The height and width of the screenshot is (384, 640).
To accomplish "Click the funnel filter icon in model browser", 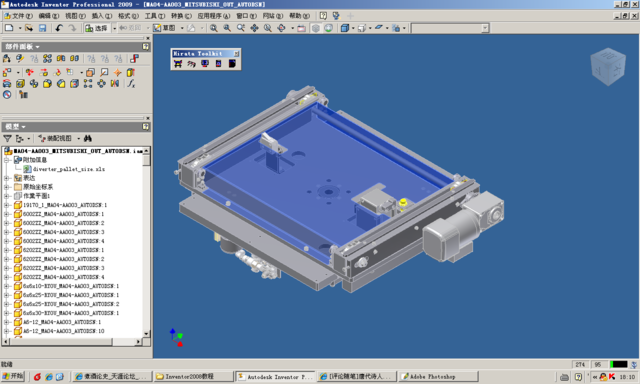I will [7, 139].
